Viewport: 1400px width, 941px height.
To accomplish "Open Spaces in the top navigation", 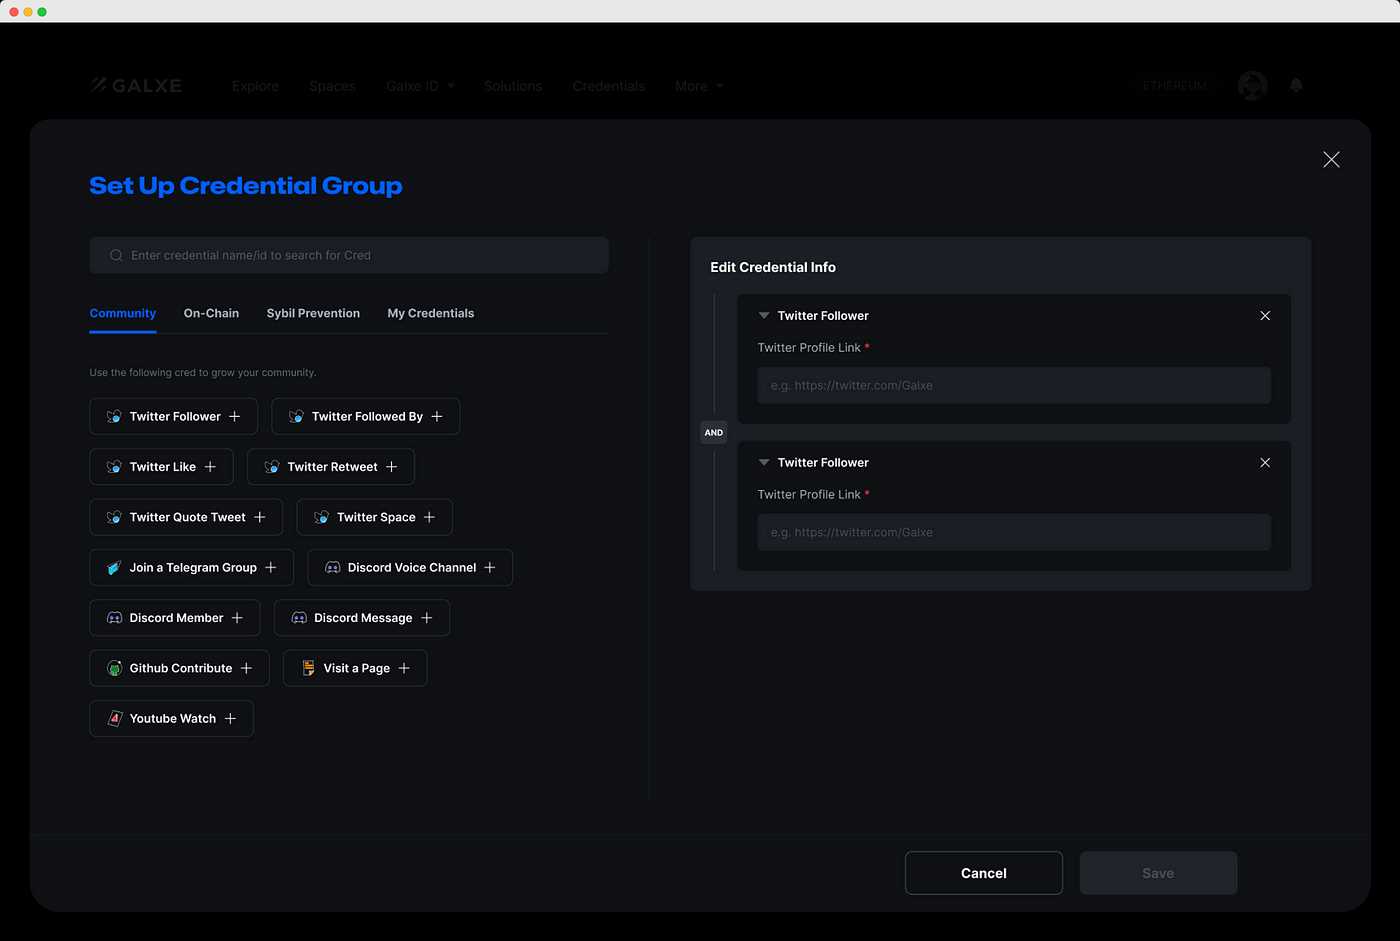I will point(332,86).
